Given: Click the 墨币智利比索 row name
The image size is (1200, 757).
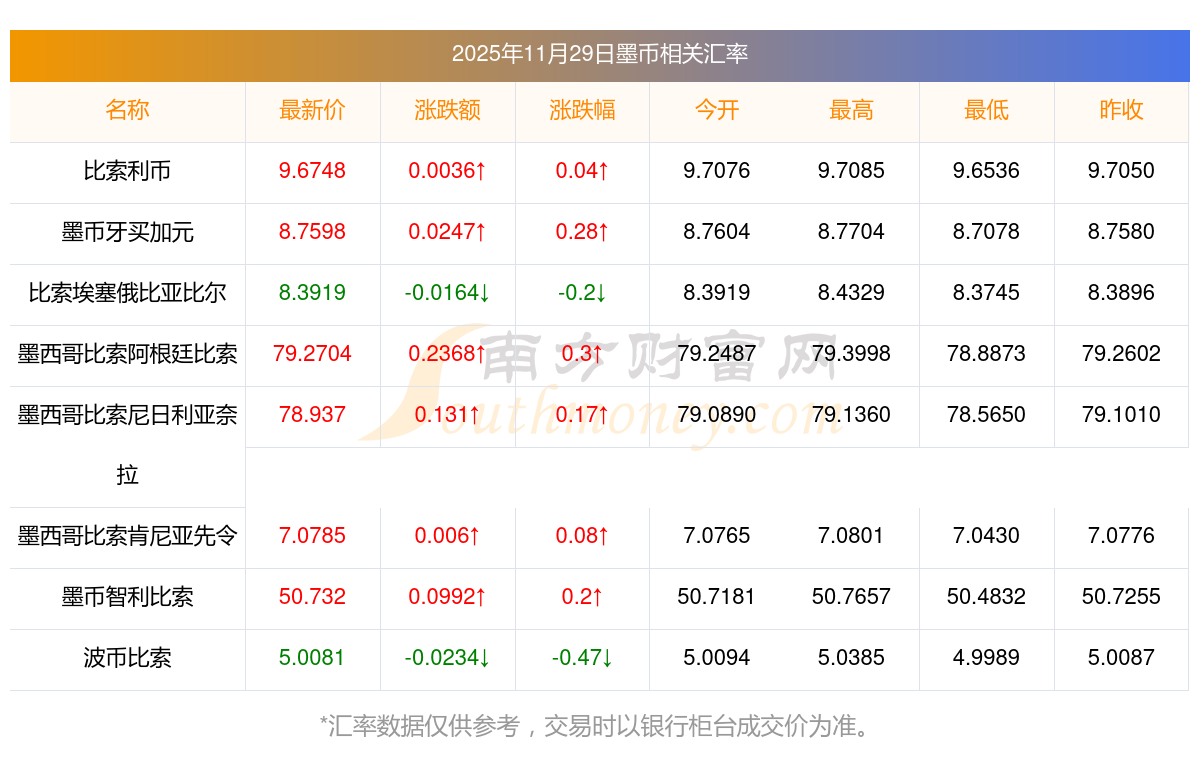Looking at the screenshot, I should click(127, 597).
